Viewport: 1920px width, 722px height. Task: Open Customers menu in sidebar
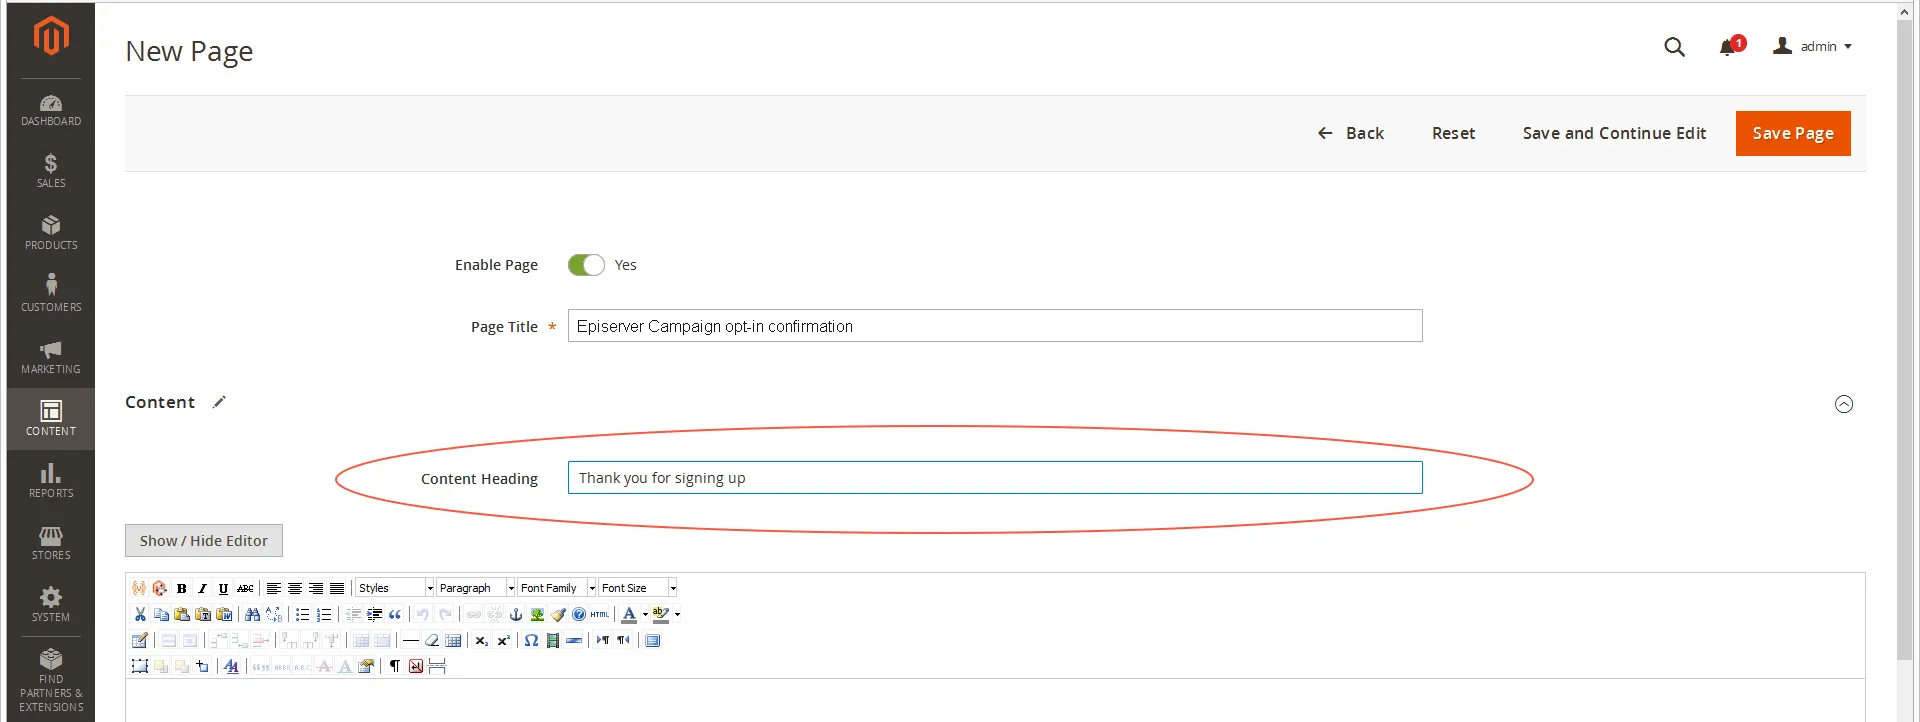point(51,295)
